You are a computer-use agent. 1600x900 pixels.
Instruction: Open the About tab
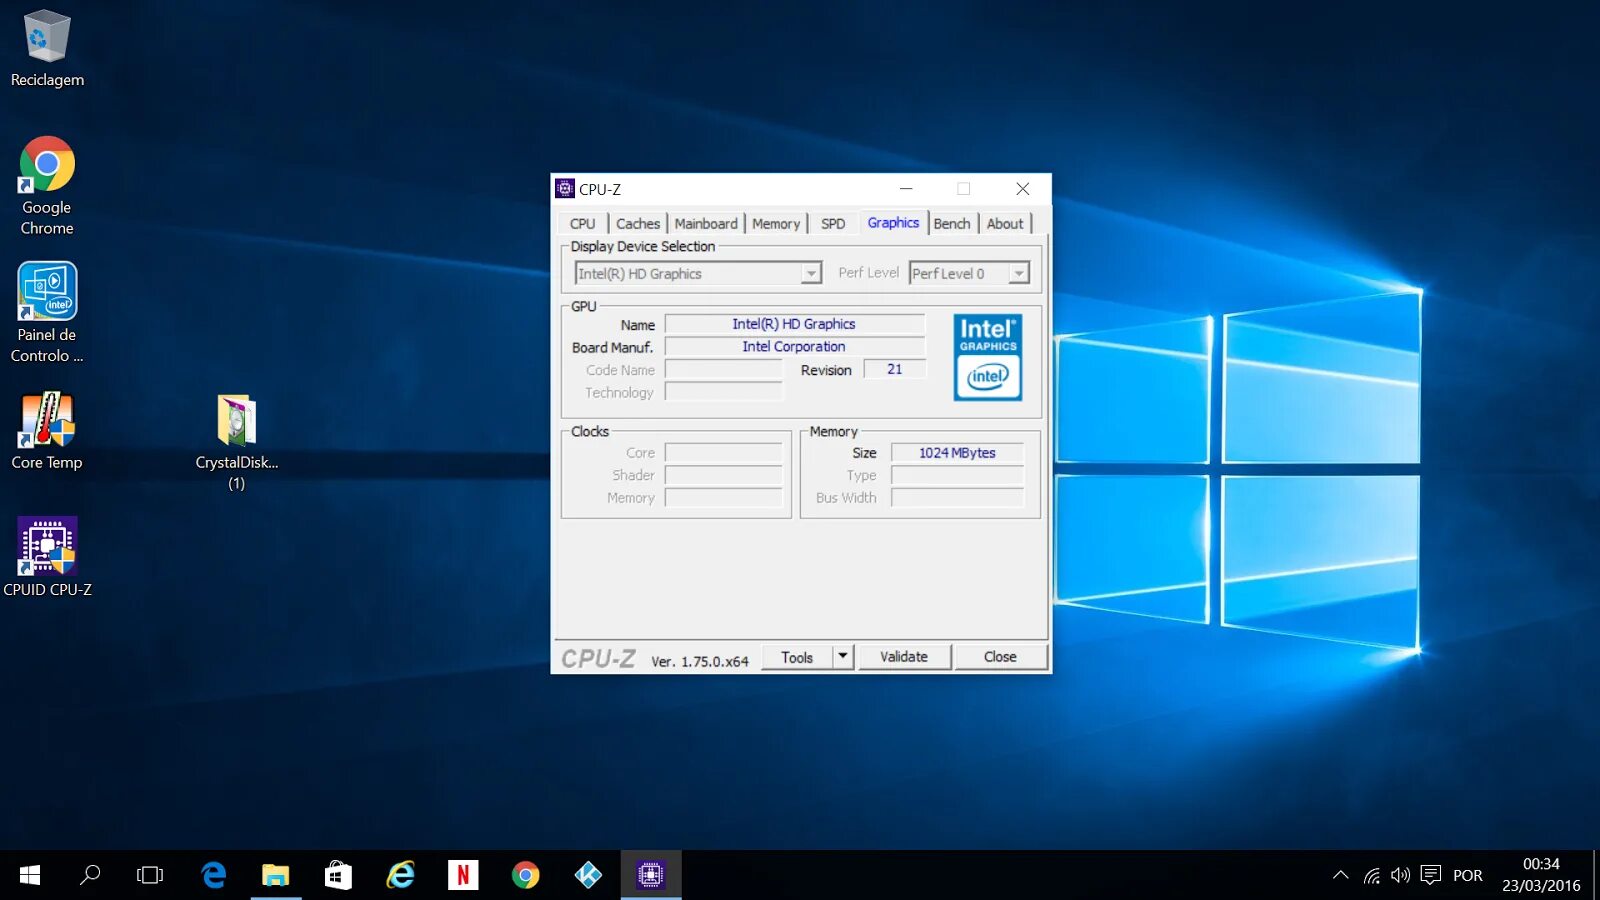click(x=1005, y=224)
